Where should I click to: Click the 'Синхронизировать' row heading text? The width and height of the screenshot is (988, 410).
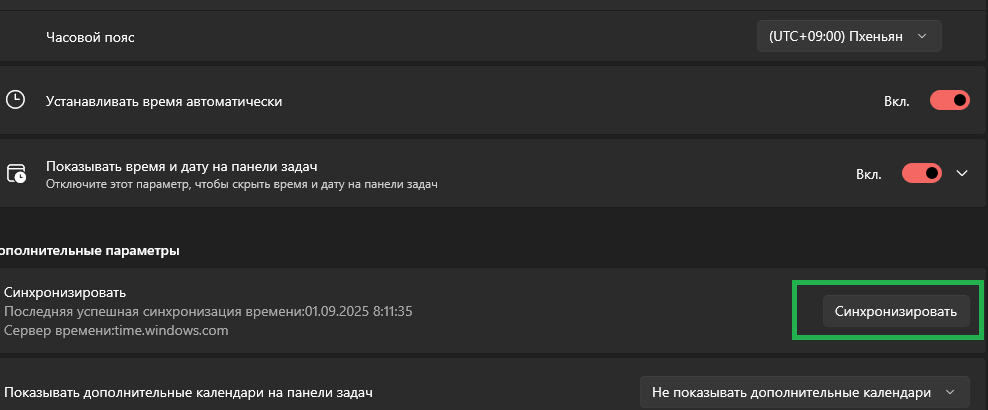tap(65, 292)
